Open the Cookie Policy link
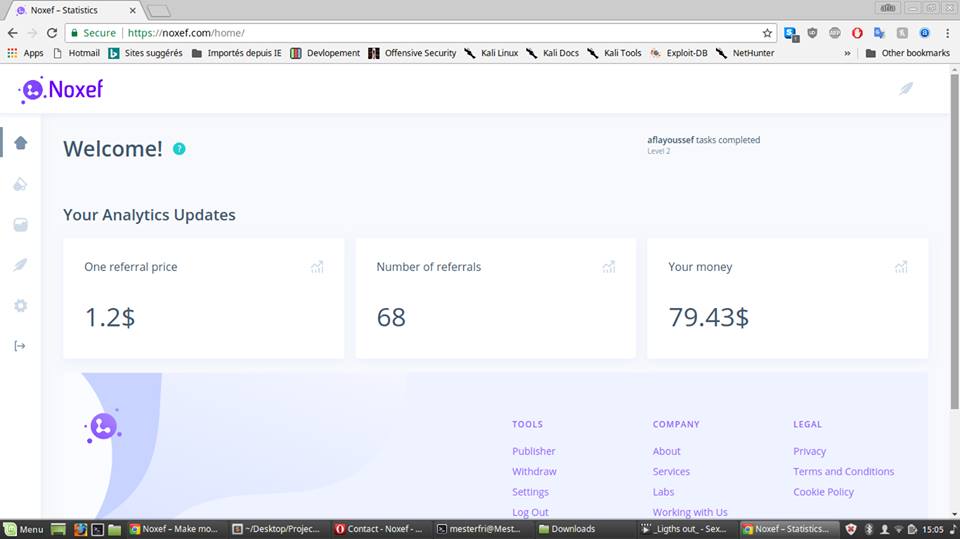Viewport: 960px width, 539px height. (823, 492)
